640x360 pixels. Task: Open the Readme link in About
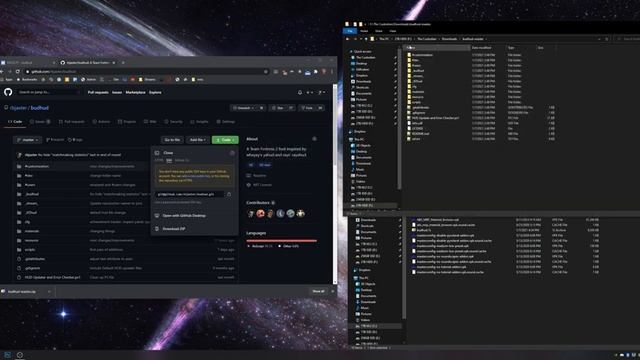pos(260,176)
